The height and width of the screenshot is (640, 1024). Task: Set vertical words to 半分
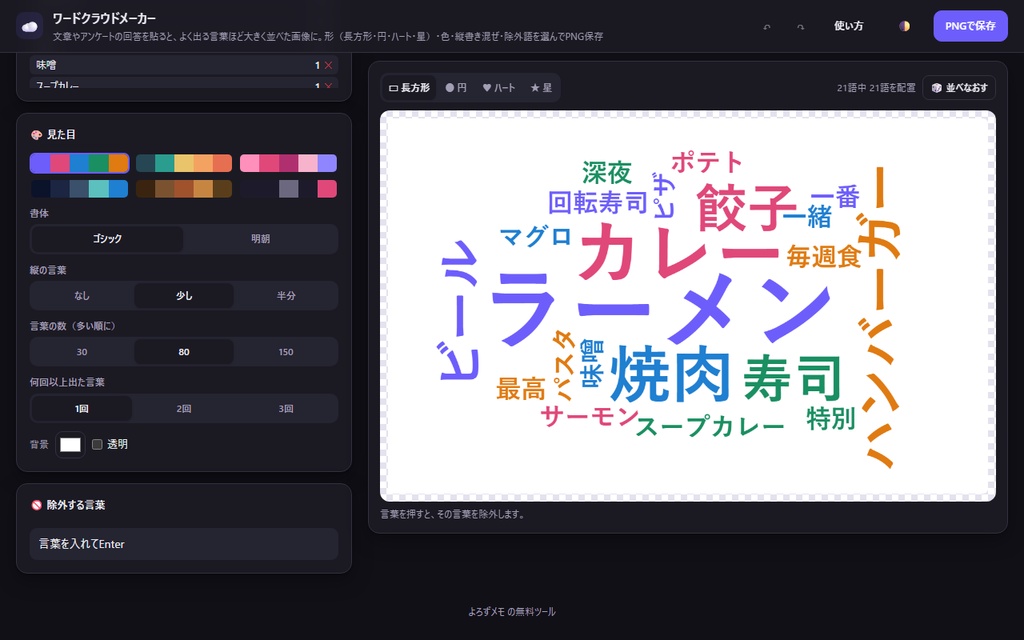pos(286,296)
